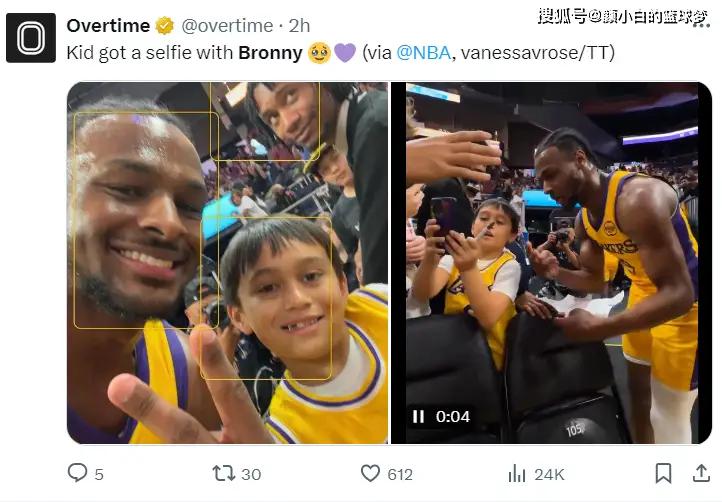The width and height of the screenshot is (722, 502).
Task: Click the 24K views count
Action: click(x=549, y=474)
